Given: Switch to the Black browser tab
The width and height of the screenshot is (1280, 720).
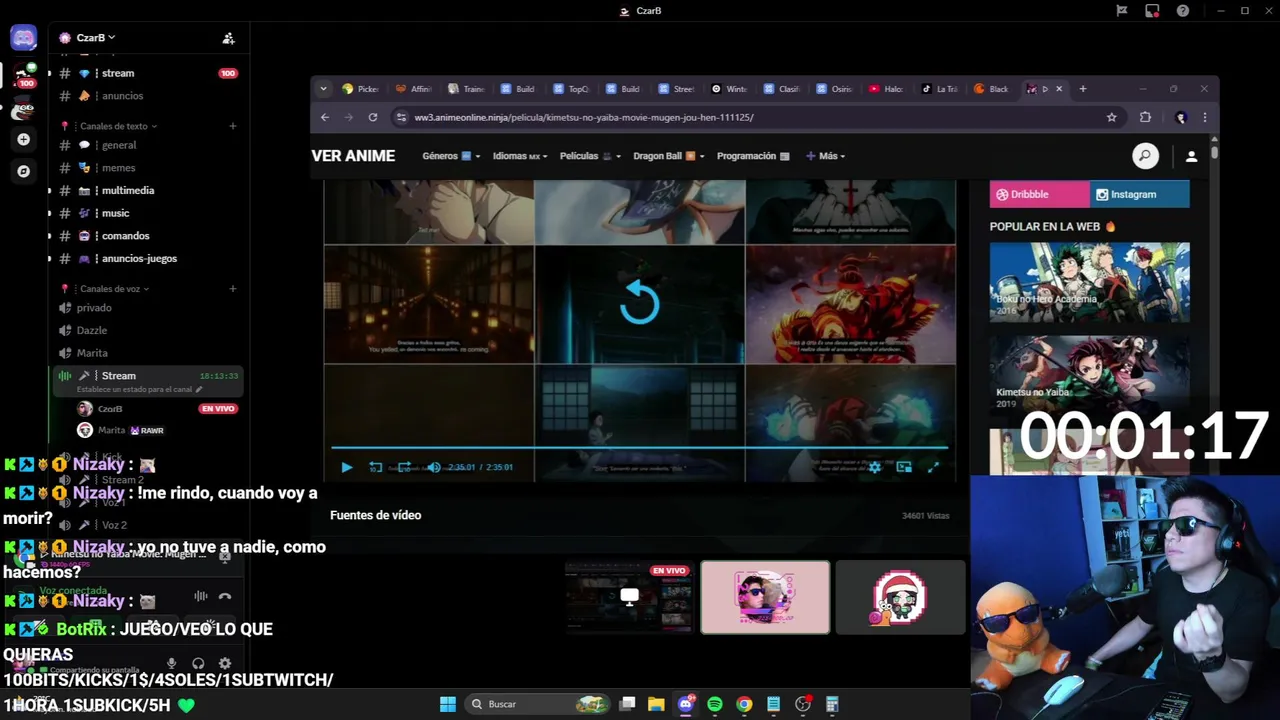Looking at the screenshot, I should [x=993, y=89].
